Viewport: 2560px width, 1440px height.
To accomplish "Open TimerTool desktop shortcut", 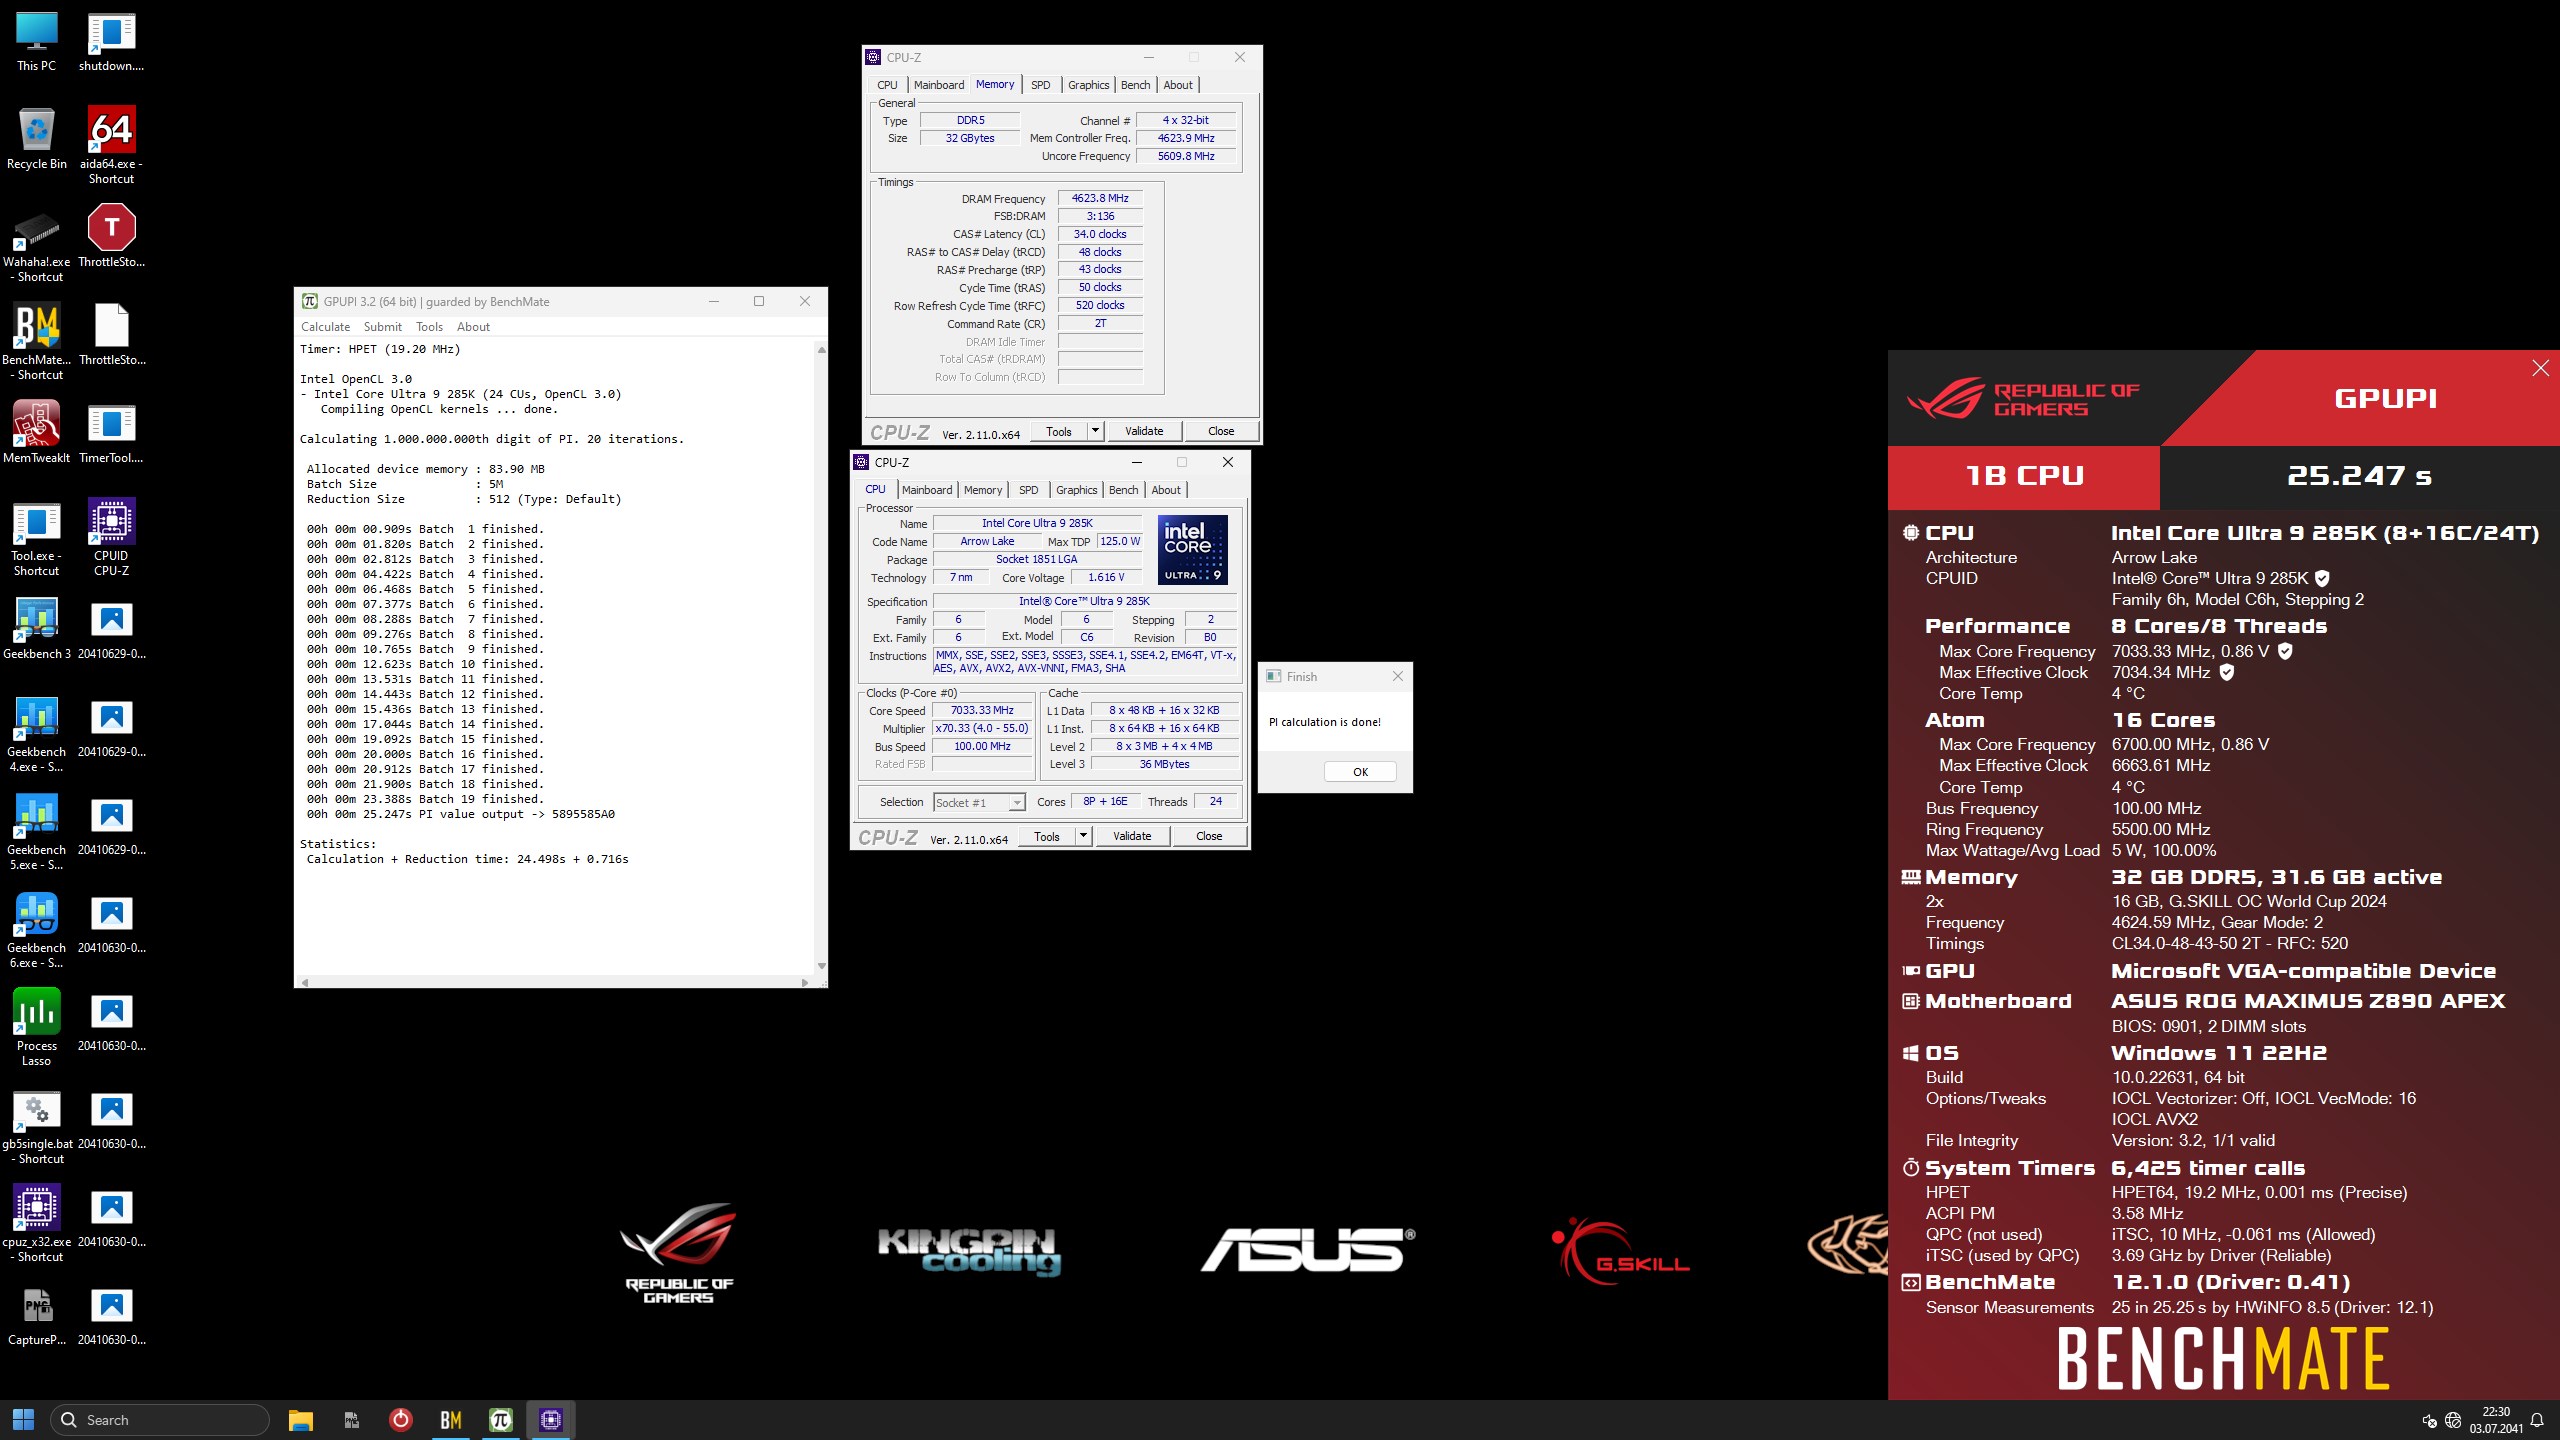I will 111,432.
